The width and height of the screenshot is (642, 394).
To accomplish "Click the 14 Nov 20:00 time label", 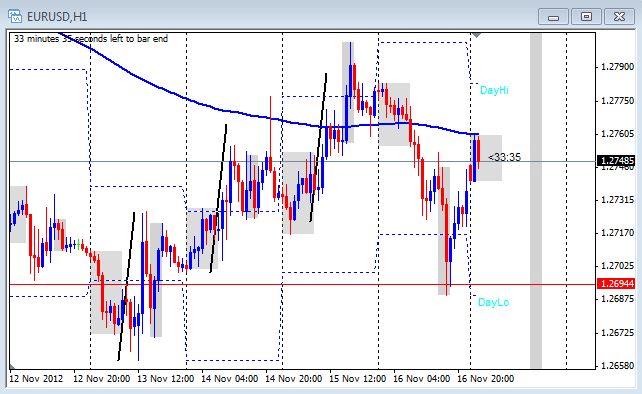I will [294, 378].
